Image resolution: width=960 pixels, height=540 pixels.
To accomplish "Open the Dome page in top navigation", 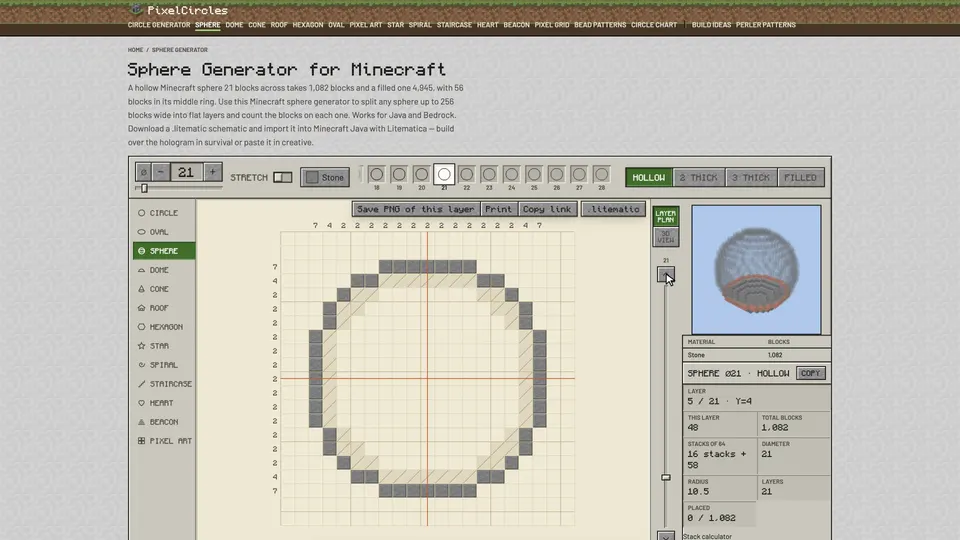I will 234,25.
